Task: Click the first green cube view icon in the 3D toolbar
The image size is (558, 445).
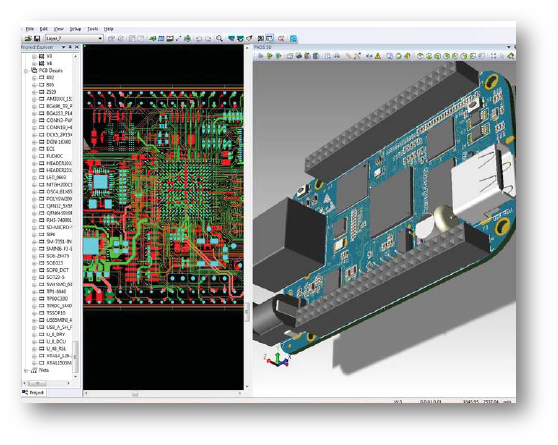Action: [x=420, y=56]
